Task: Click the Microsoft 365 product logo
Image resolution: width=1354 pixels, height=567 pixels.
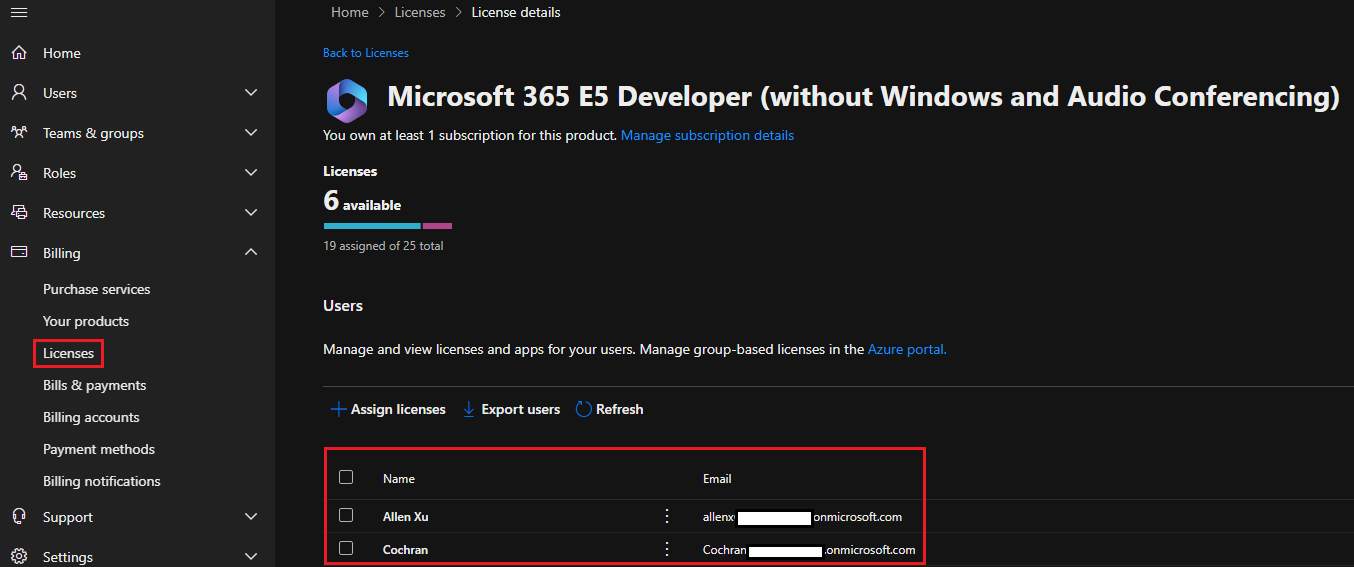Action: [347, 99]
